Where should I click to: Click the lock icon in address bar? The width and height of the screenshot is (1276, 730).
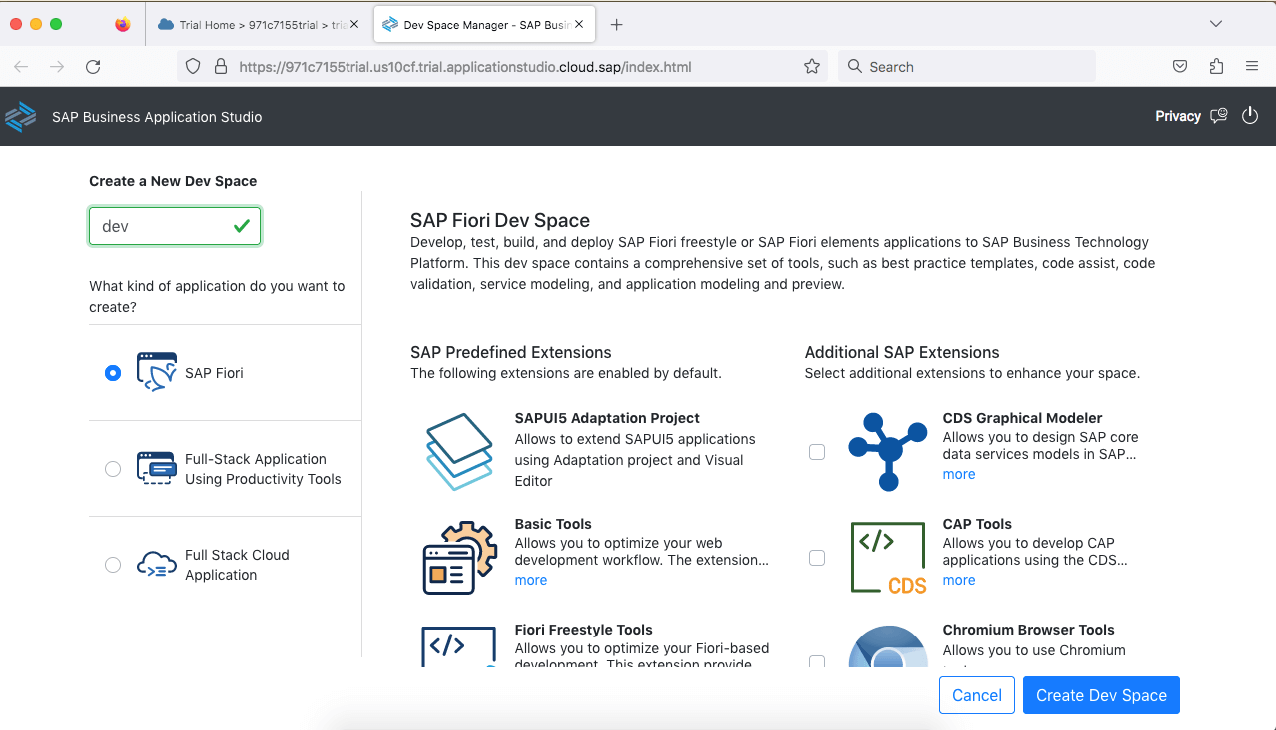(x=221, y=67)
